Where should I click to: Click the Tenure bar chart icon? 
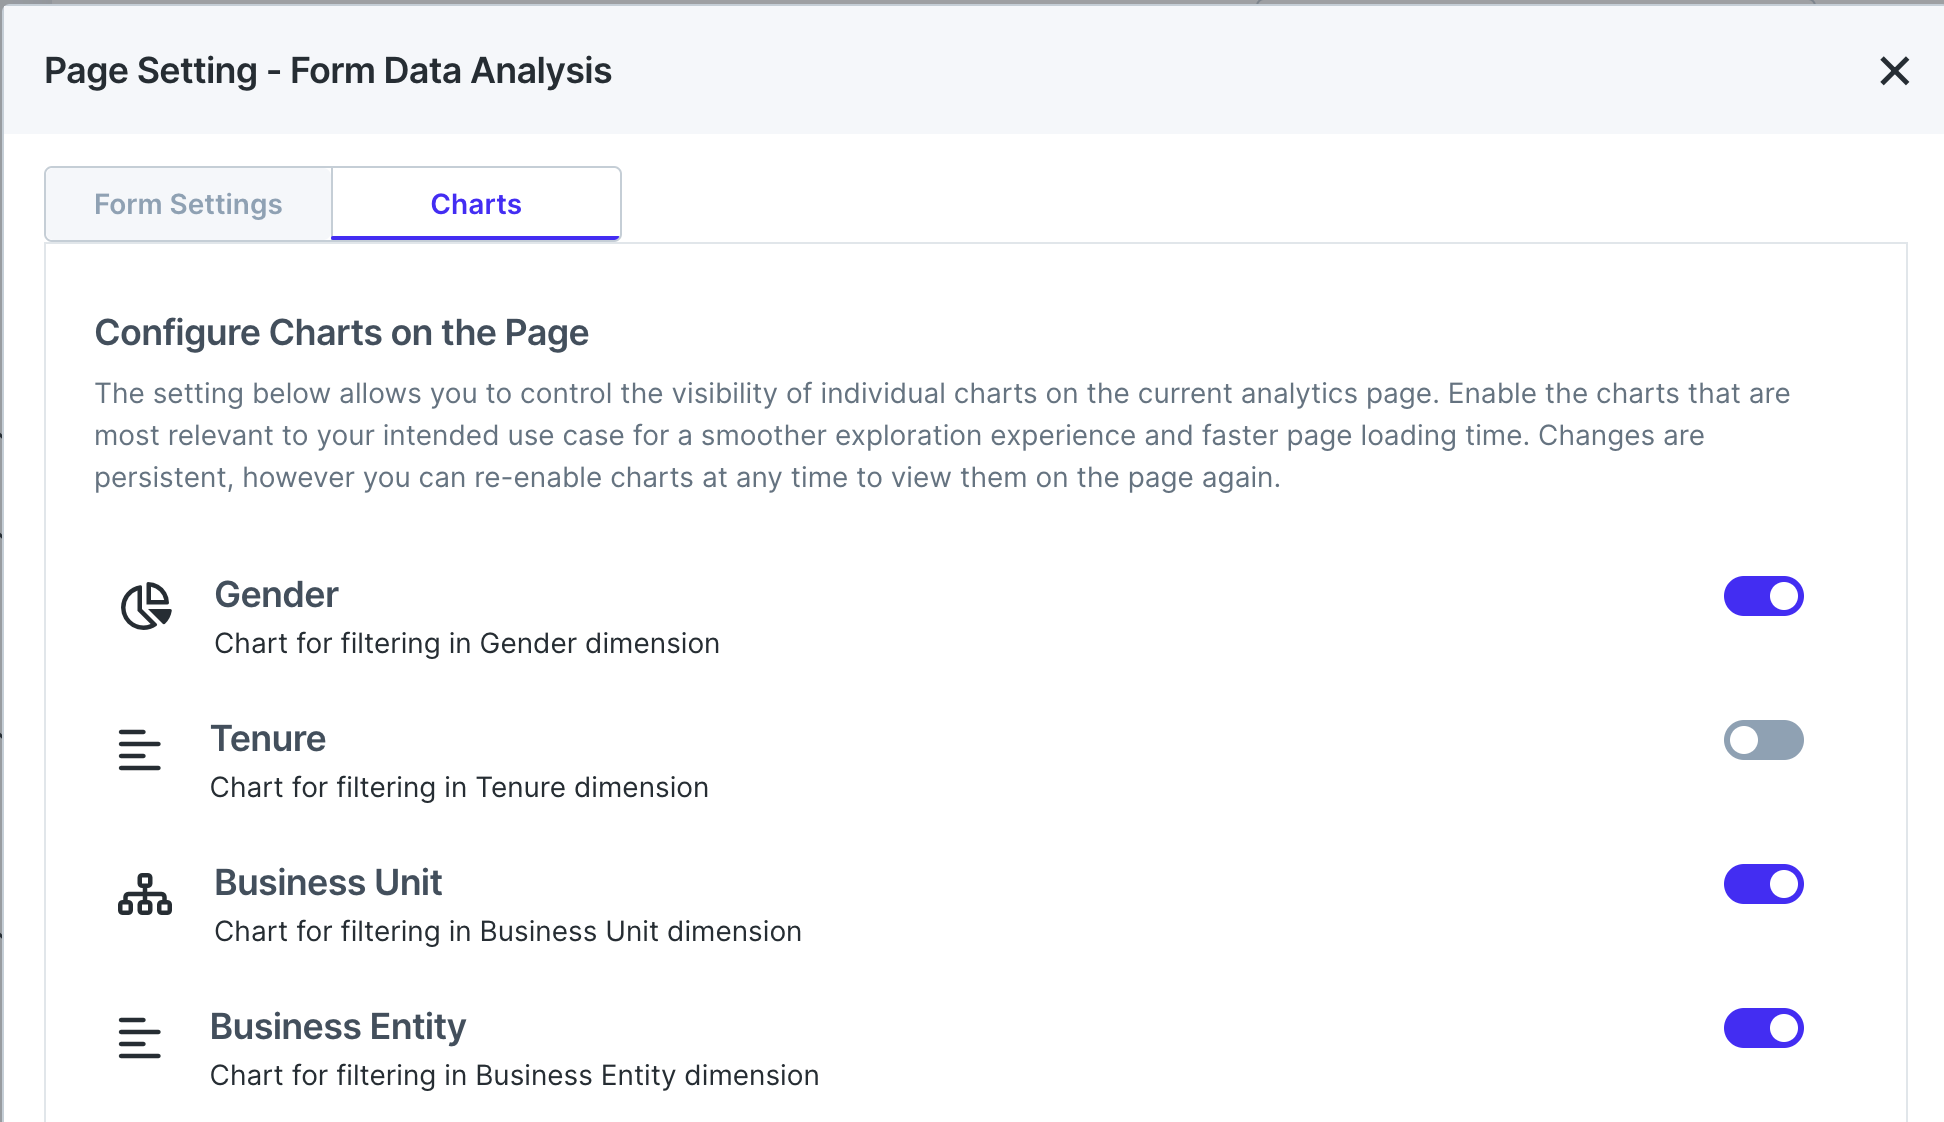pyautogui.click(x=140, y=750)
